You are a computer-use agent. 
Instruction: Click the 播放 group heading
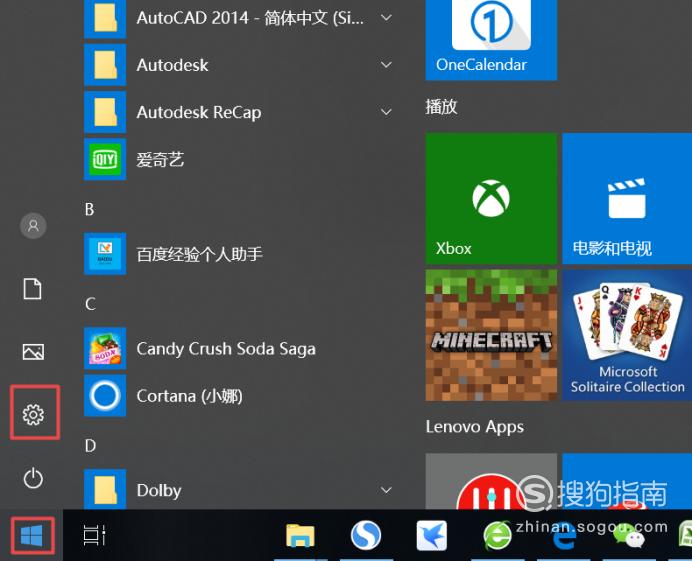441,106
